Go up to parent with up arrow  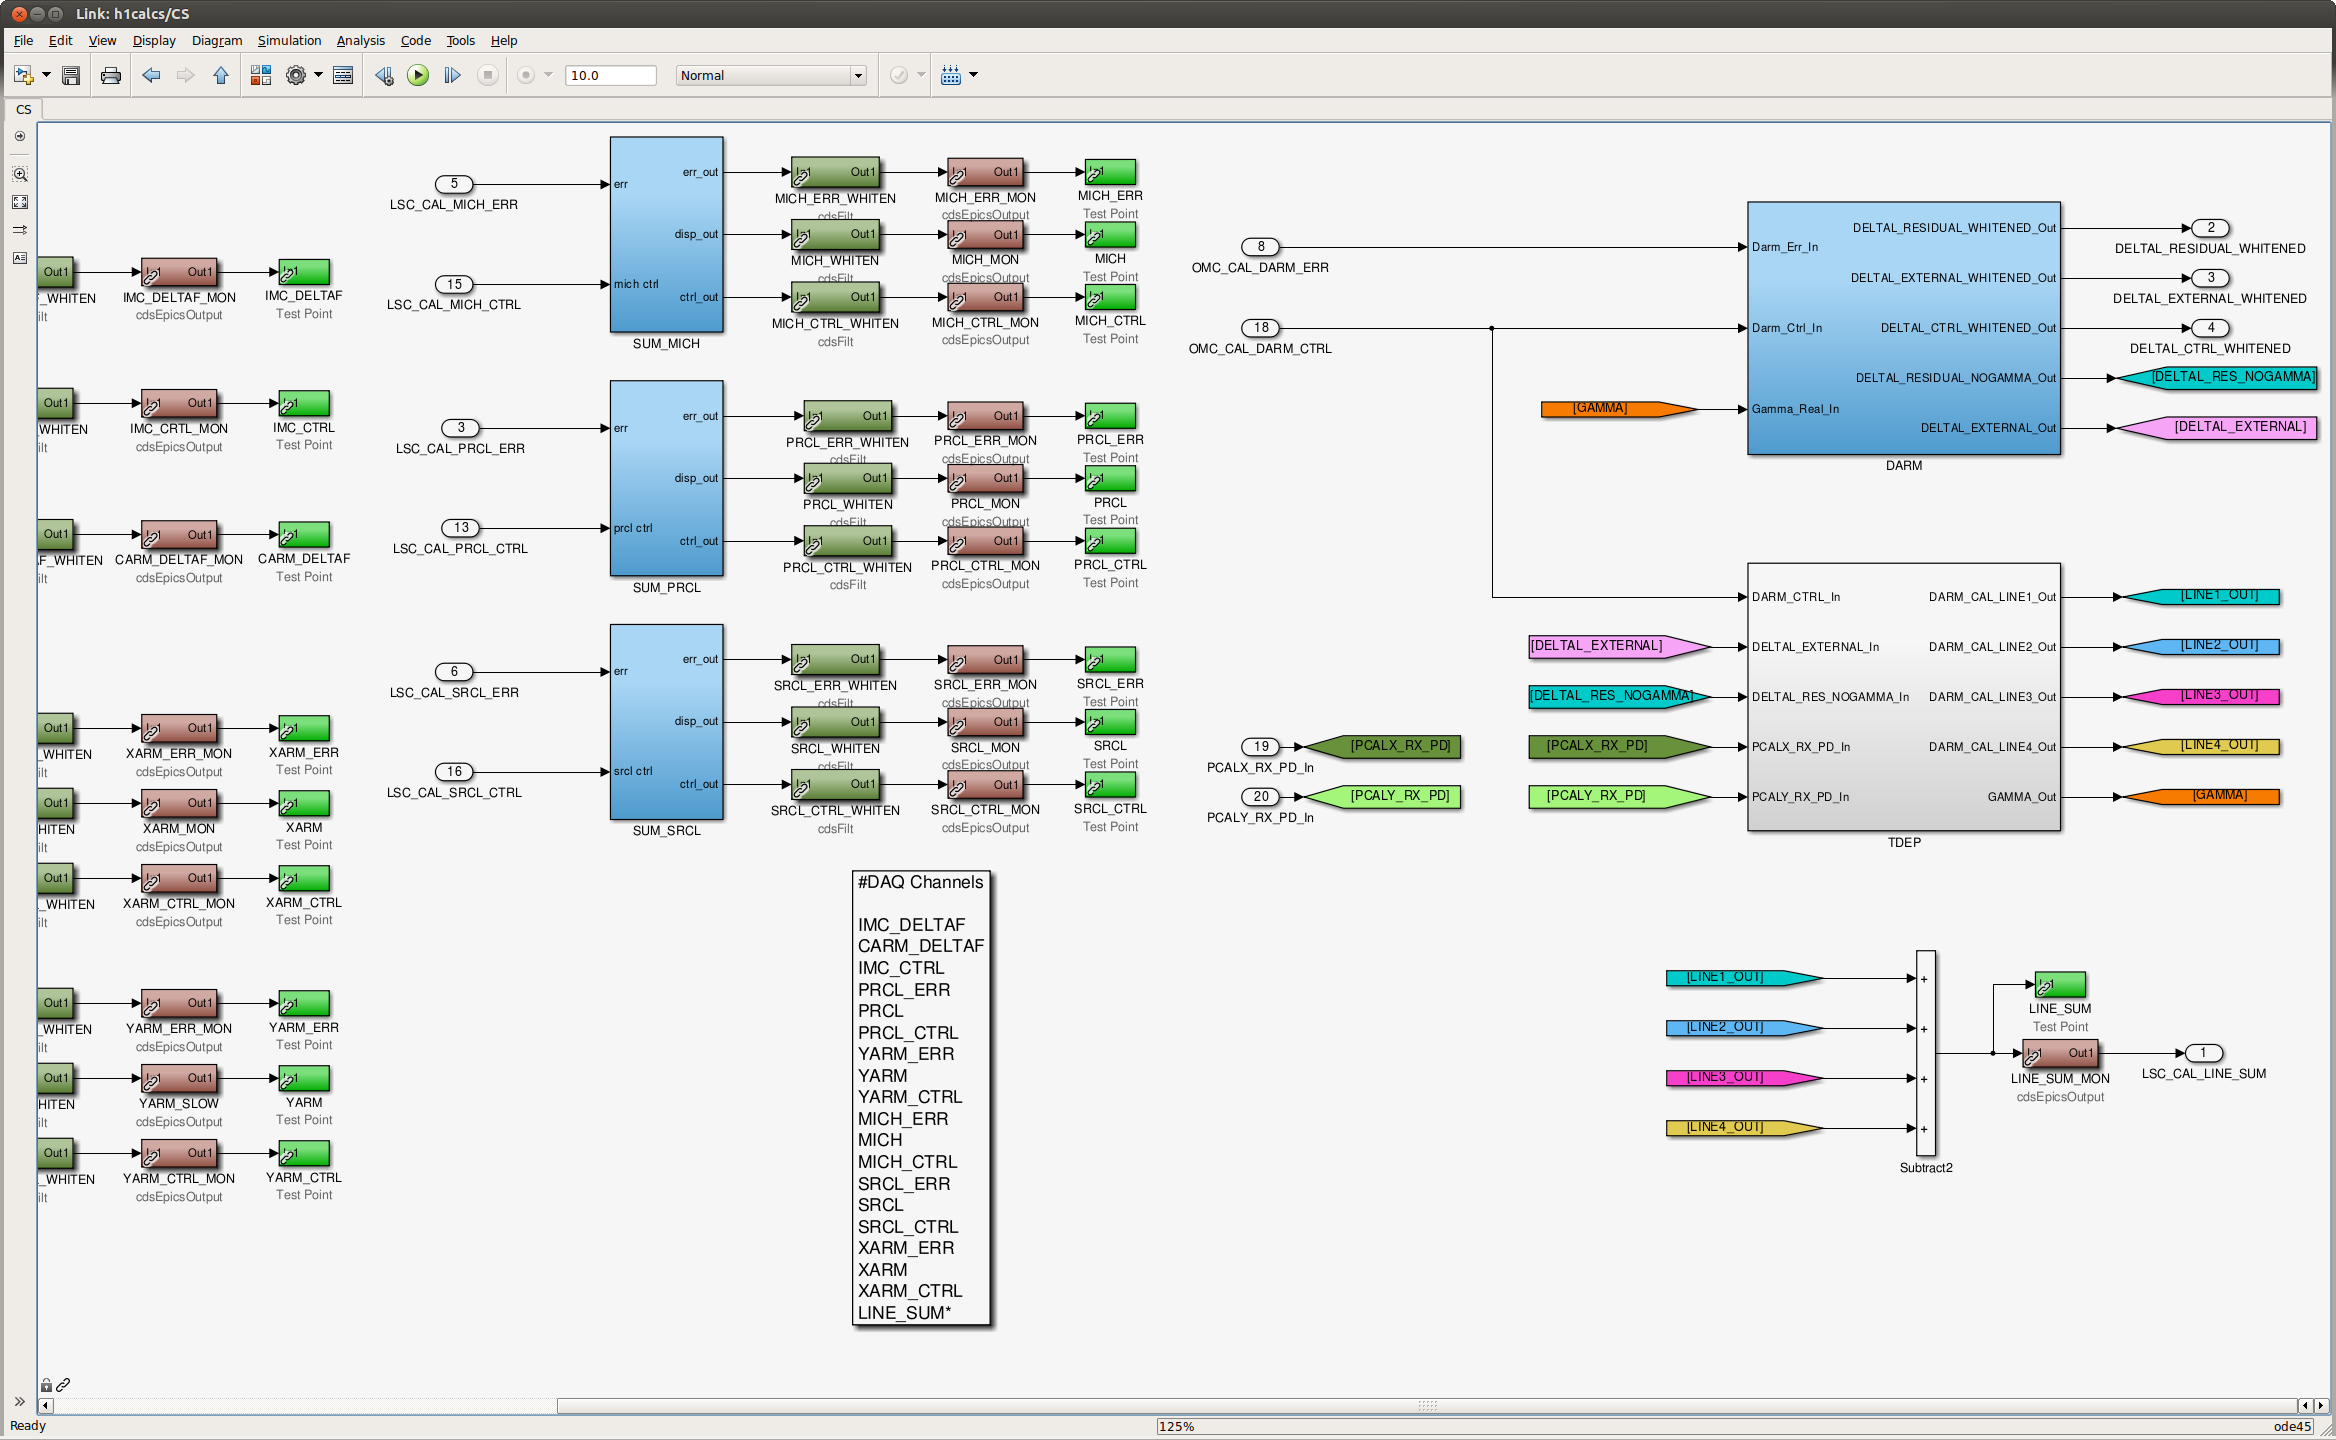coord(221,75)
